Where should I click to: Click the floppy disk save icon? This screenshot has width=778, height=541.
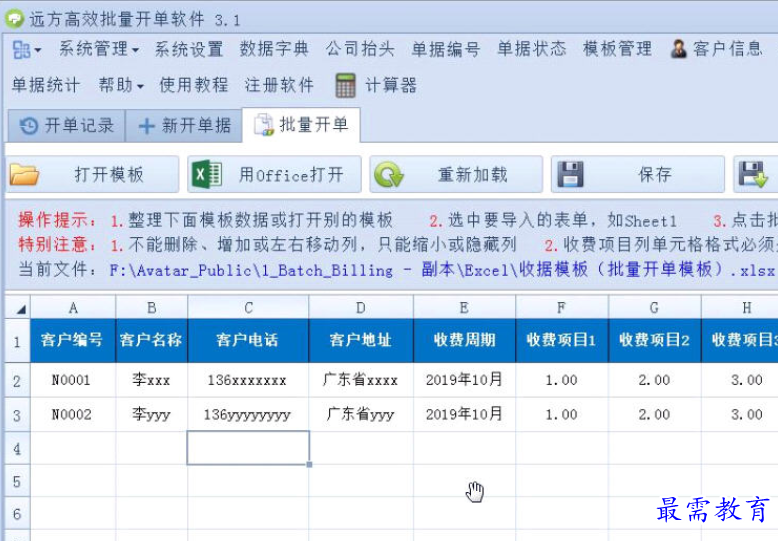point(571,174)
